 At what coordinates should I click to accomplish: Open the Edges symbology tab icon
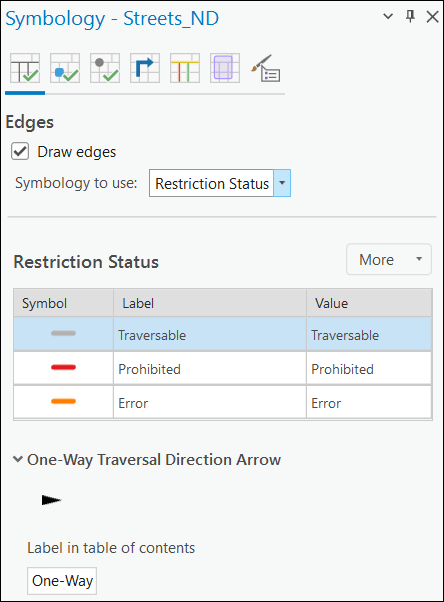click(x=25, y=68)
